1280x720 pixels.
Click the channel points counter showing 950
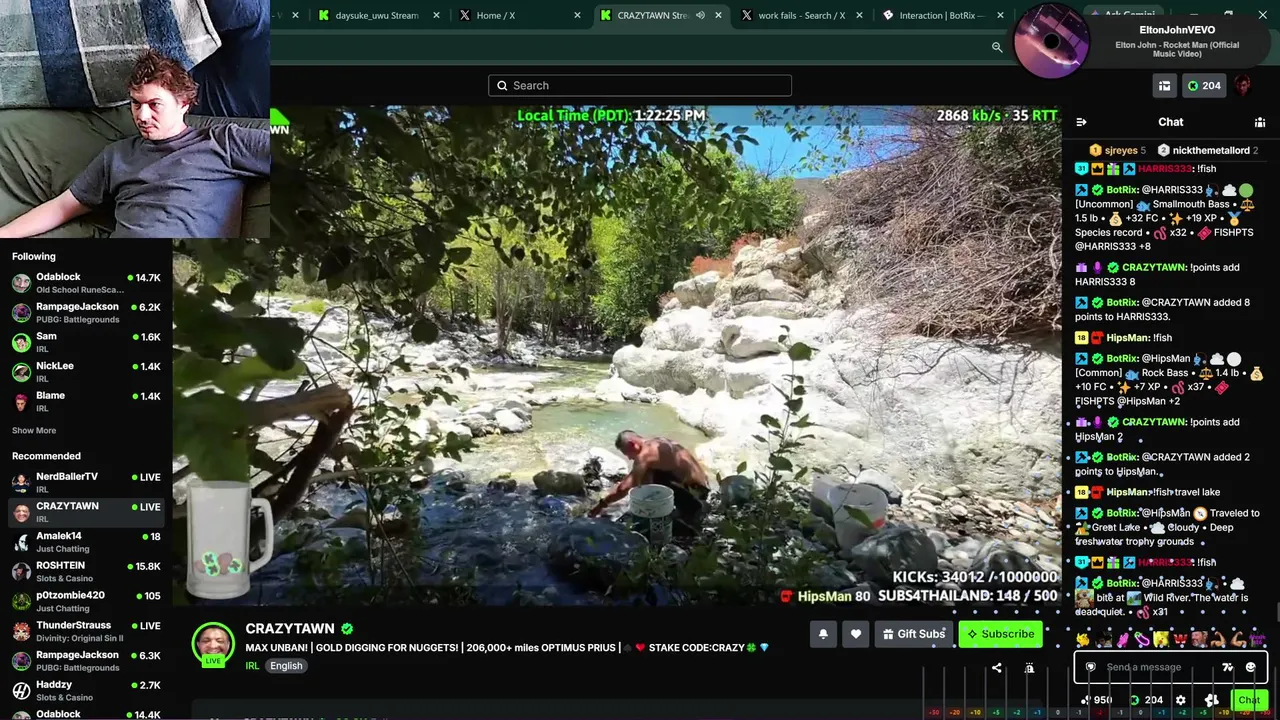pyautogui.click(x=1096, y=700)
